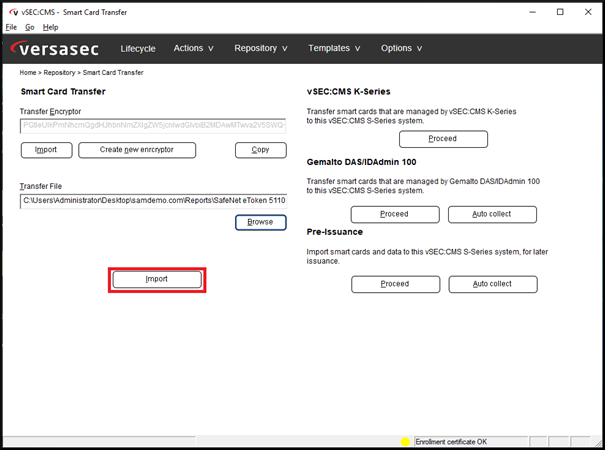Click the Gemalto DAS/IDAdmin 100 heading

tap(361, 162)
